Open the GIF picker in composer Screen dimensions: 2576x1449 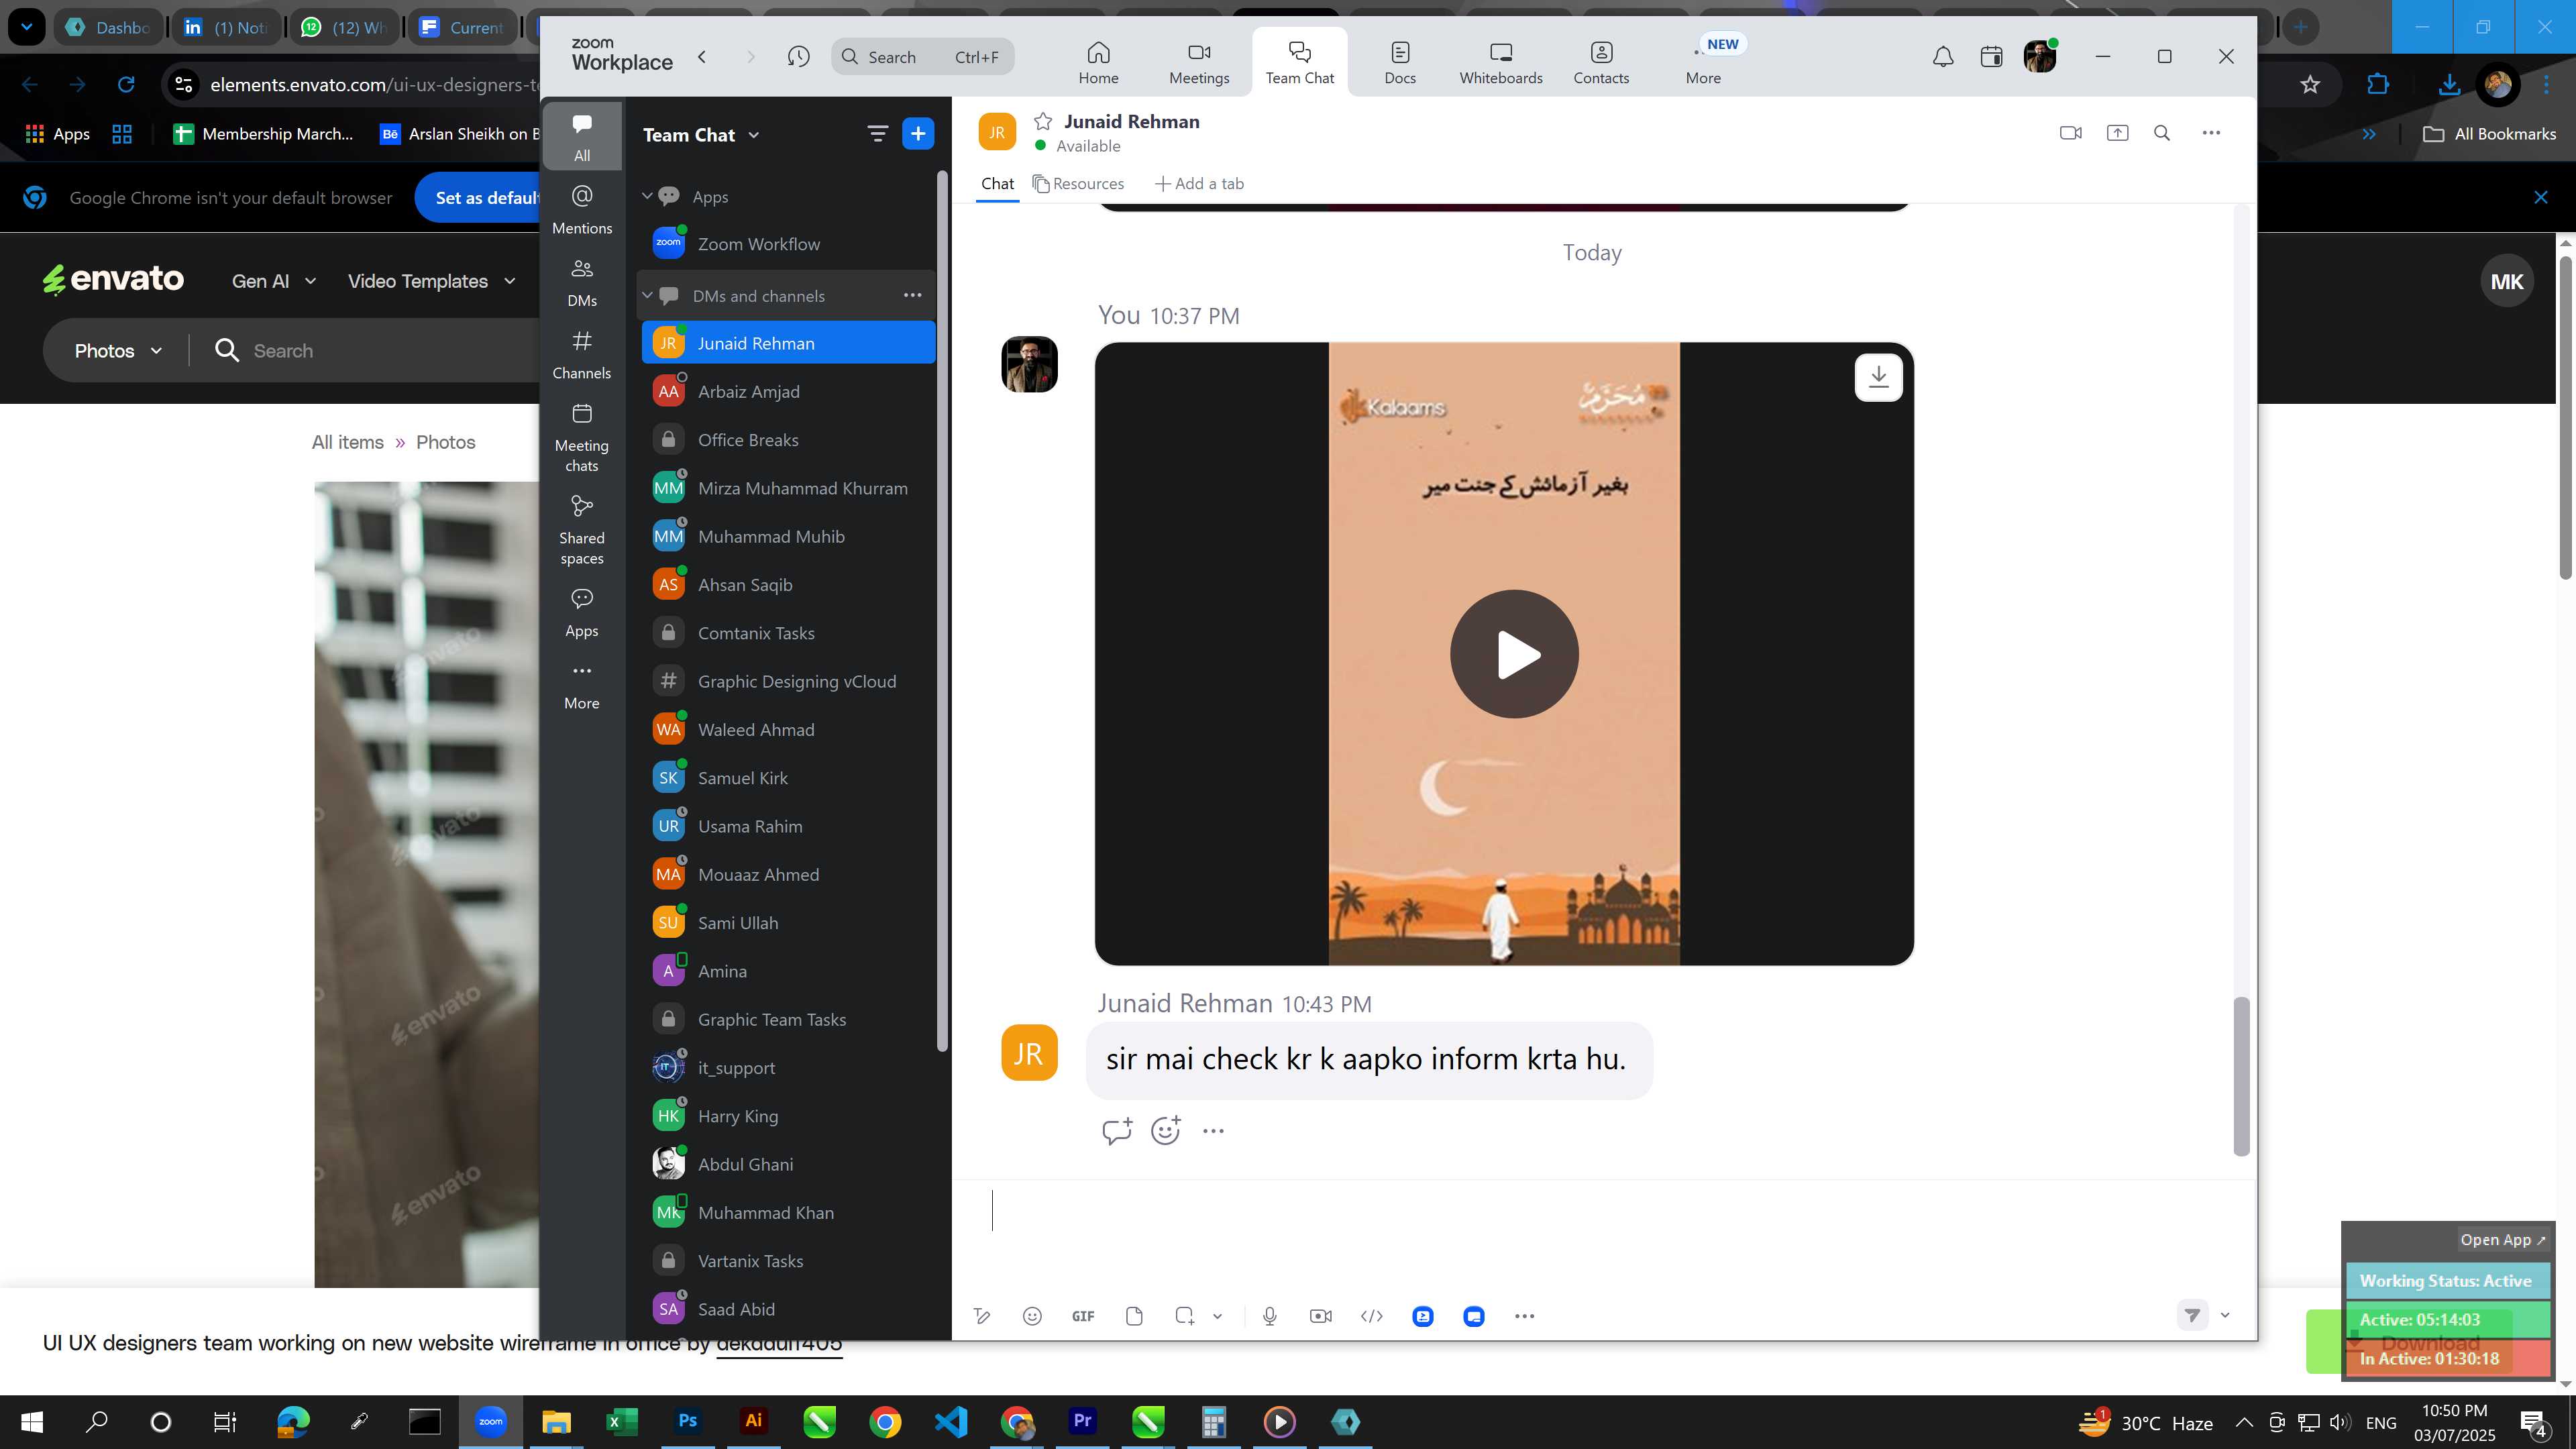(1083, 1316)
